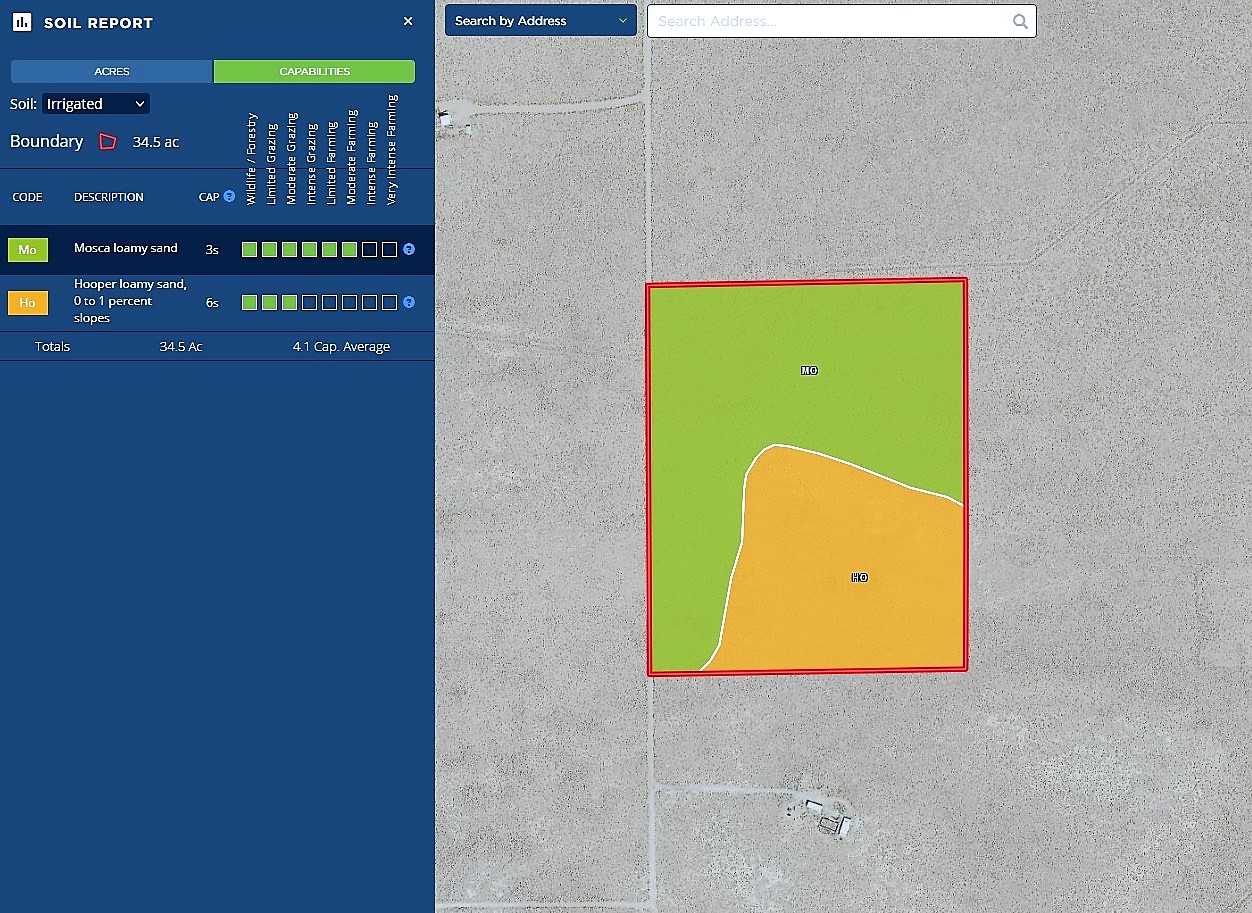Open the Soil Irrigated dropdown

(x=96, y=104)
